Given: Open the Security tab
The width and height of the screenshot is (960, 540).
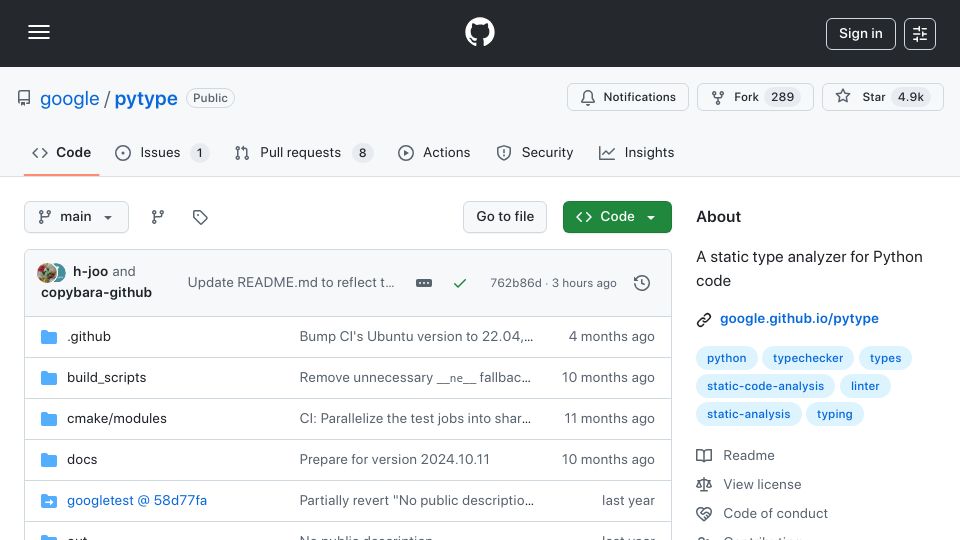Looking at the screenshot, I should 534,152.
